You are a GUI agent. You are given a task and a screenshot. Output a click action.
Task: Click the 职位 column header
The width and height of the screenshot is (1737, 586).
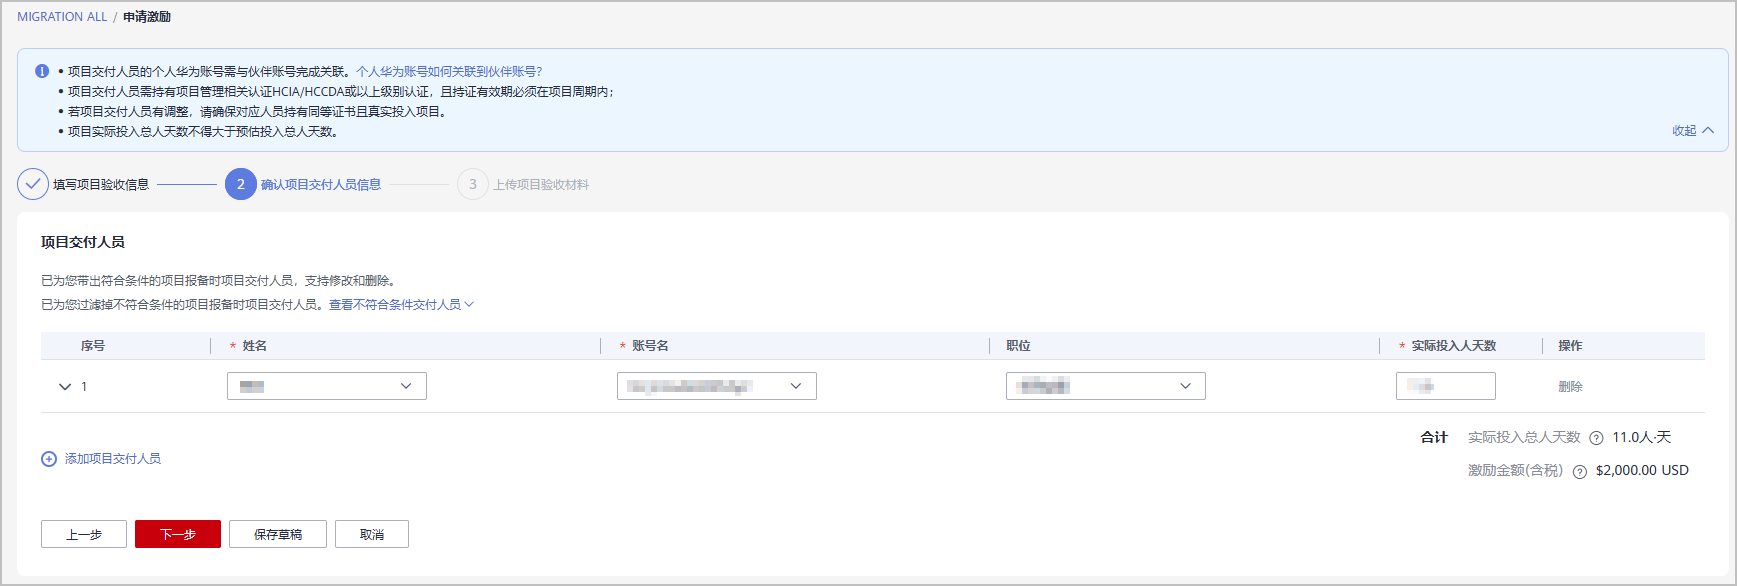[x=1018, y=346]
